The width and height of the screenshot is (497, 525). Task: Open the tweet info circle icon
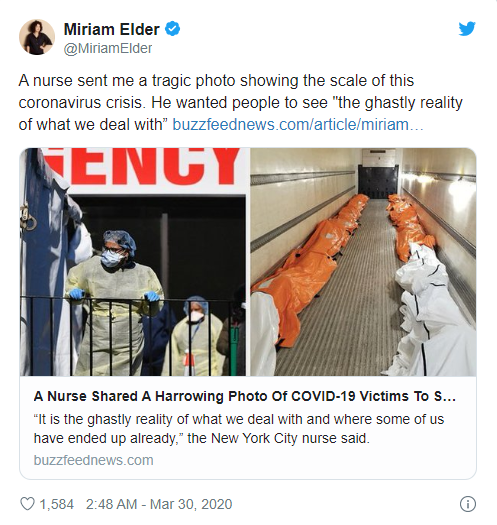(x=468, y=504)
